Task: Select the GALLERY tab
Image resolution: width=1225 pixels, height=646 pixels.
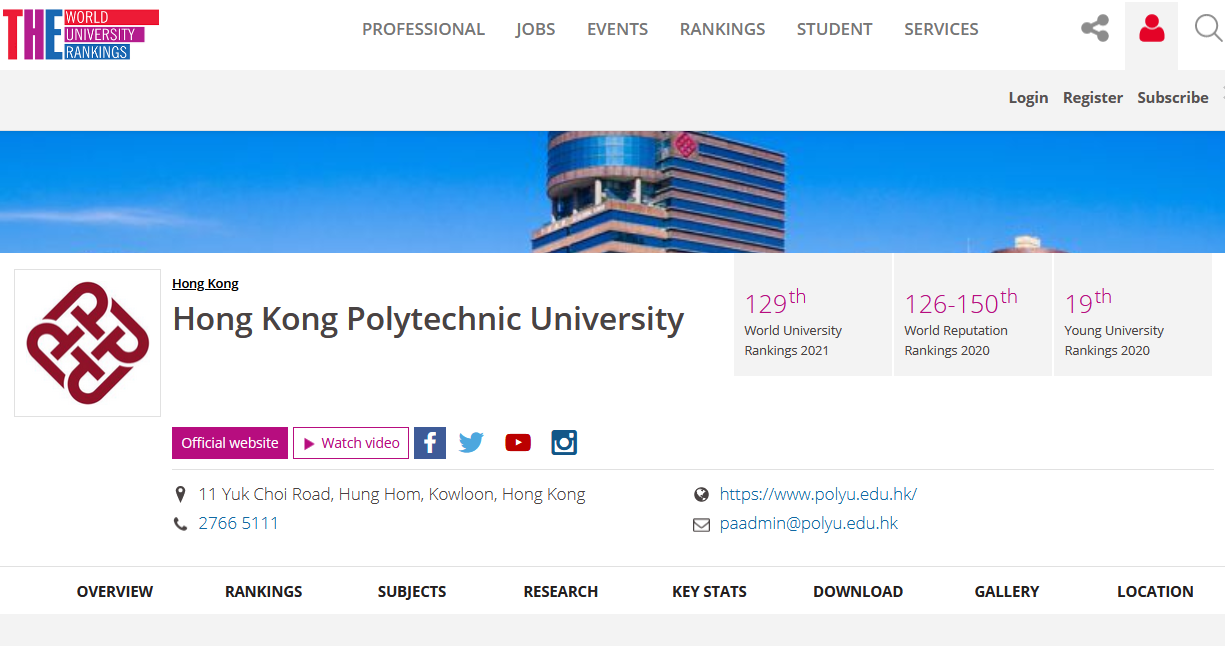Action: (1007, 591)
